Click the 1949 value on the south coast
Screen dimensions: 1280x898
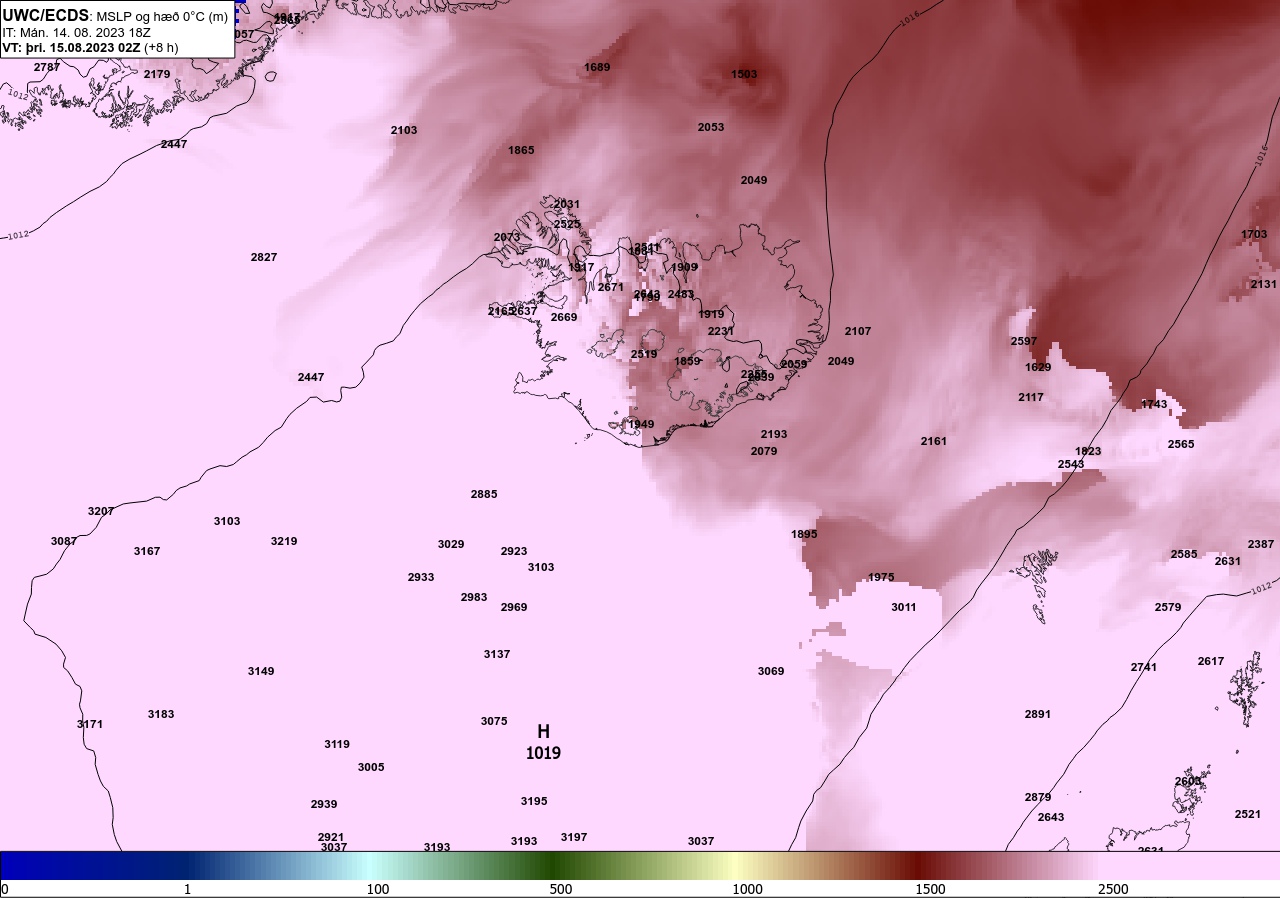tap(641, 424)
